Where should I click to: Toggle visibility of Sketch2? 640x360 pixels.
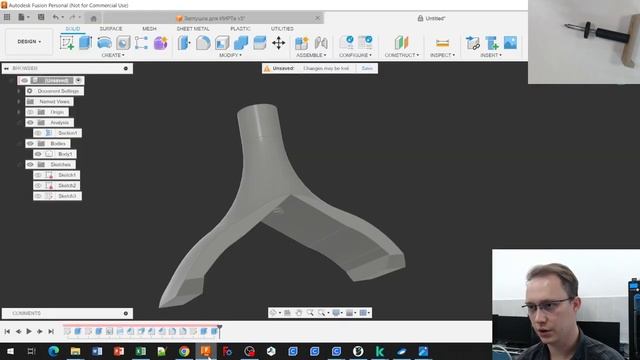pyautogui.click(x=38, y=186)
